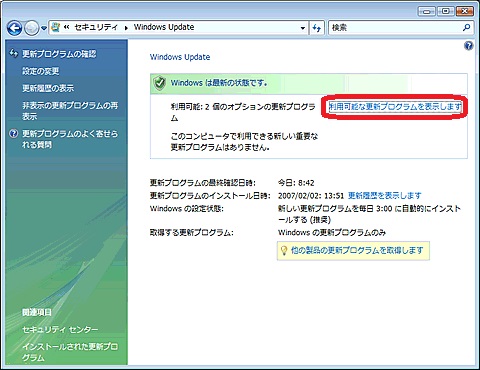Click help icon beside 更新プログラムのよく寄せられる質問
480x370 pixels.
tap(13, 134)
